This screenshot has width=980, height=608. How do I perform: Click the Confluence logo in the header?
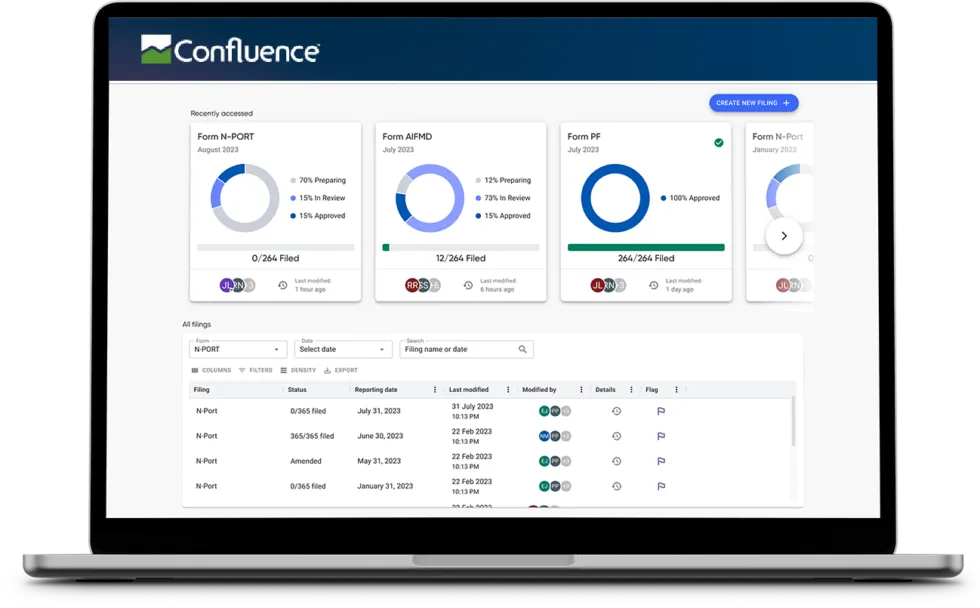230,49
